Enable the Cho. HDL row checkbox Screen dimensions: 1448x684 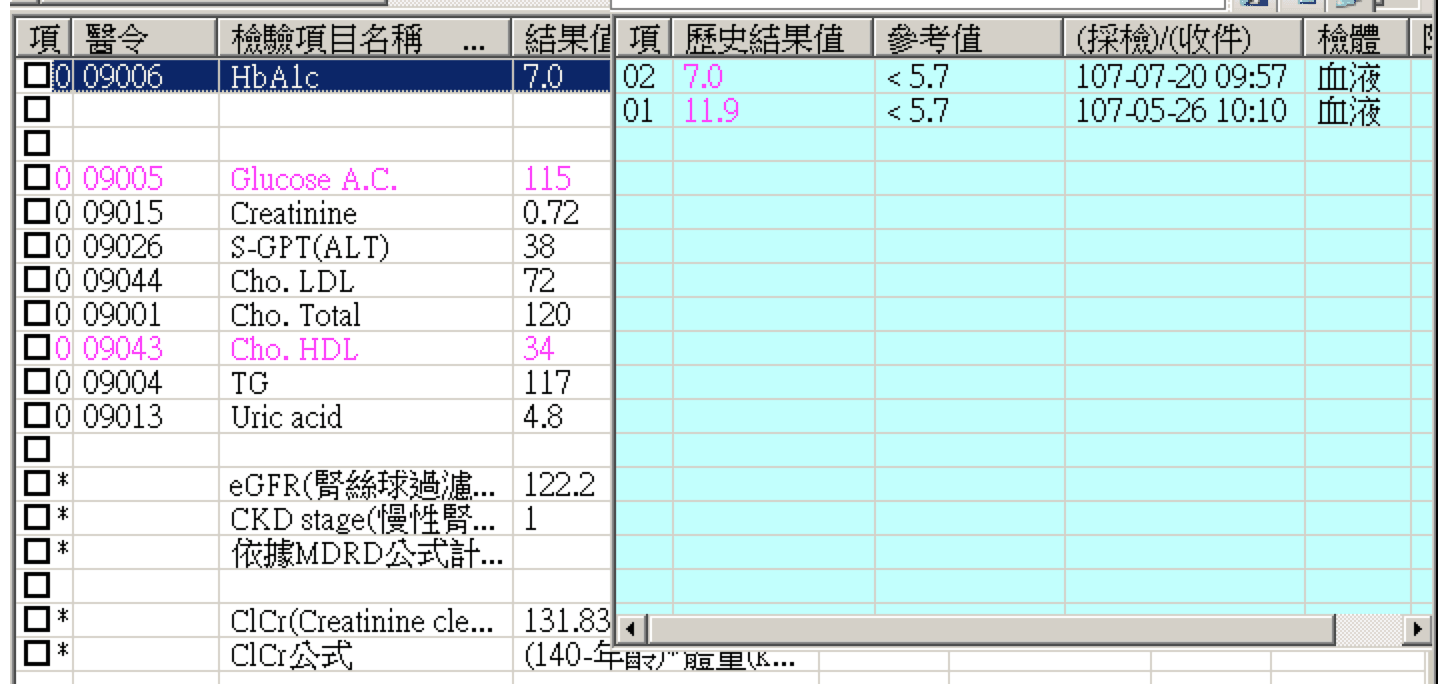[x=37, y=348]
